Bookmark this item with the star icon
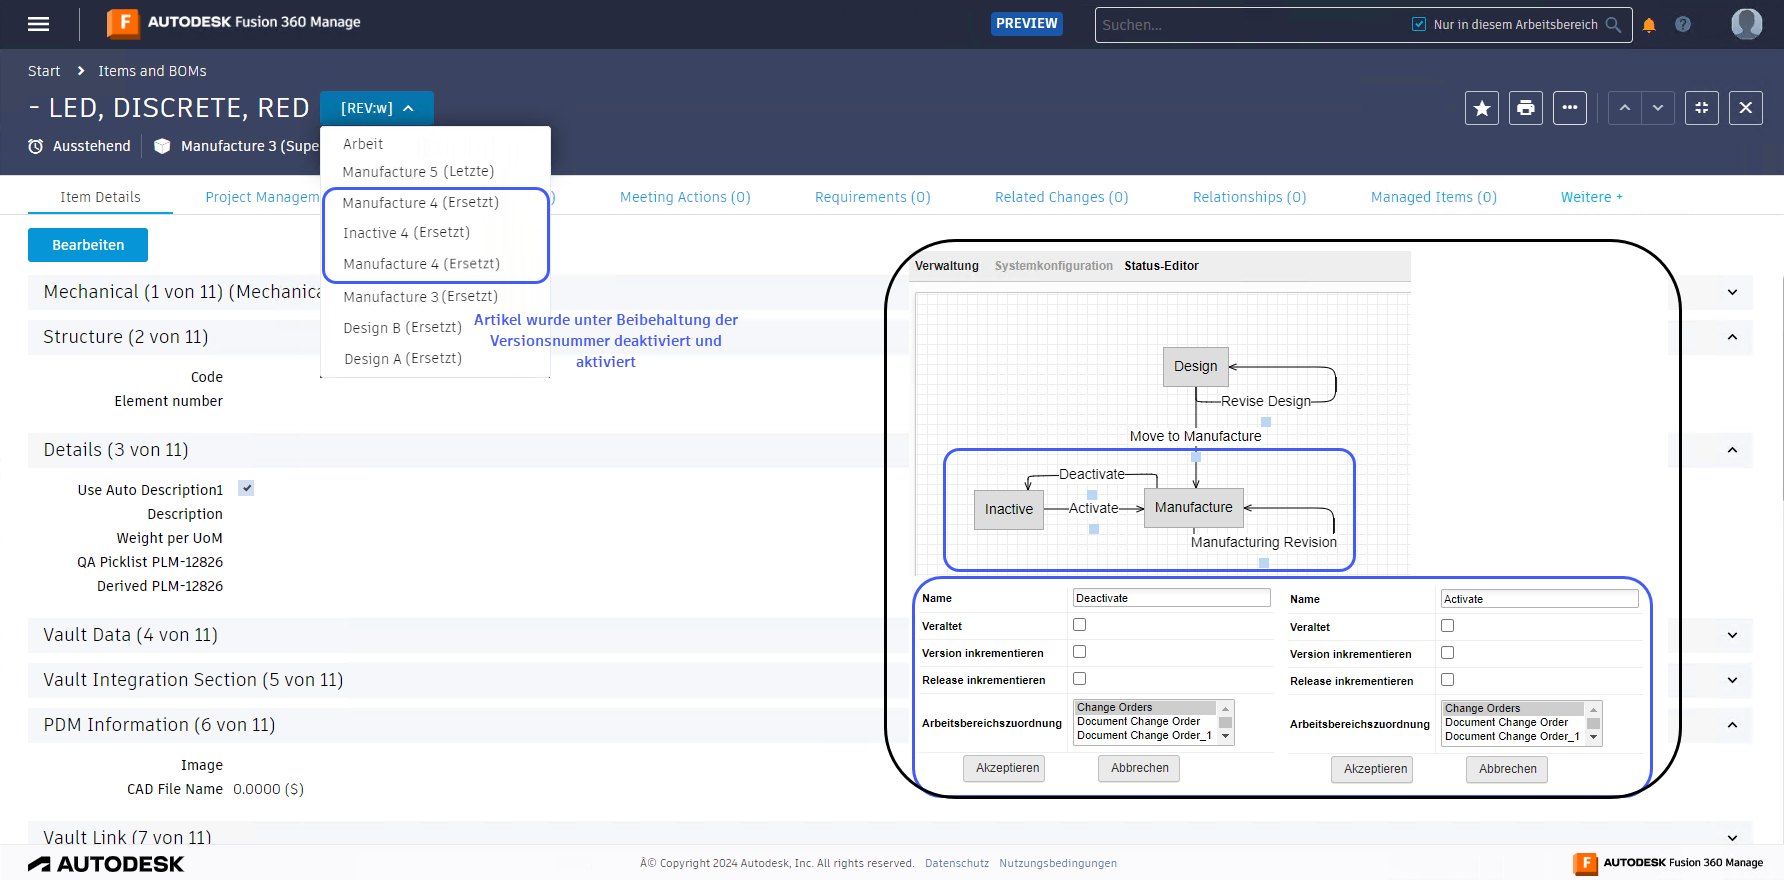Screen dimensions: 1784x880 (1482, 108)
